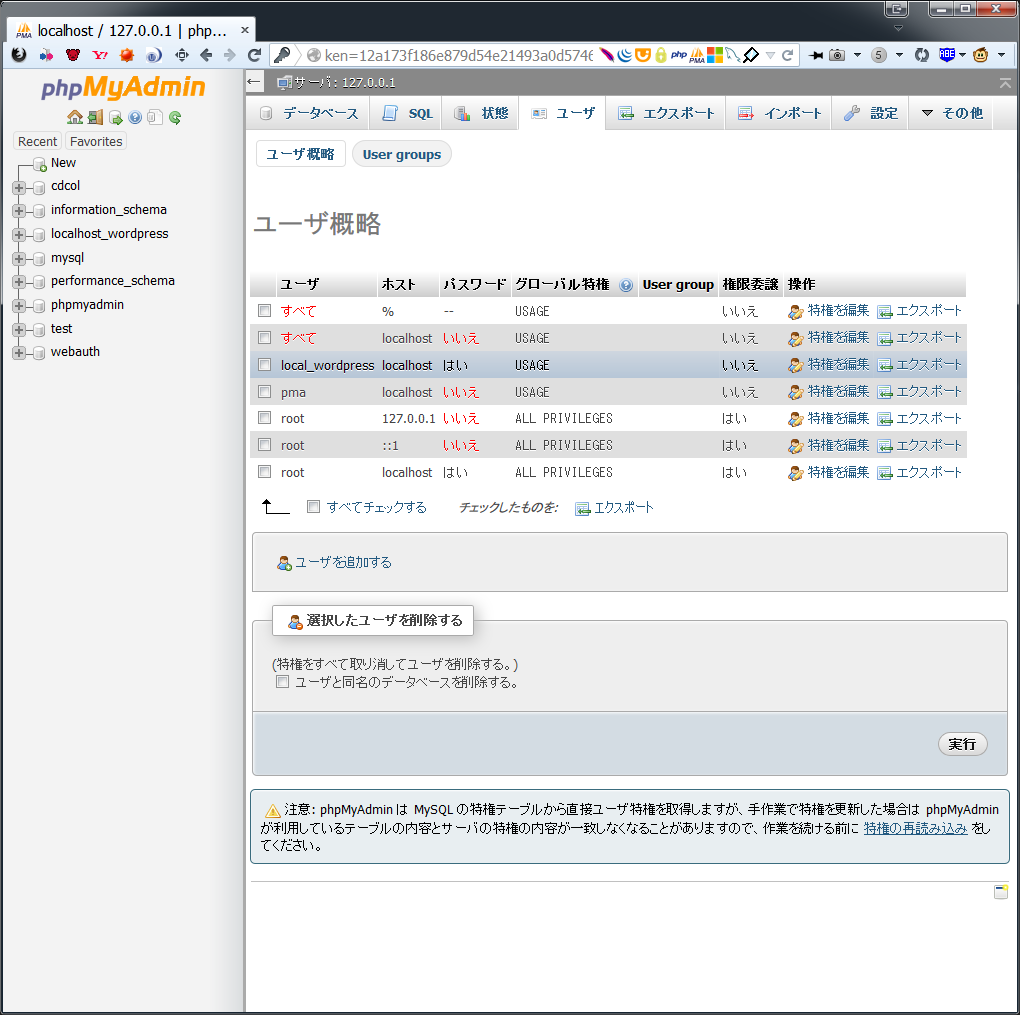Image resolution: width=1020 pixels, height=1015 pixels.
Task: Select the Recent button in sidebar
Action: pos(38,141)
